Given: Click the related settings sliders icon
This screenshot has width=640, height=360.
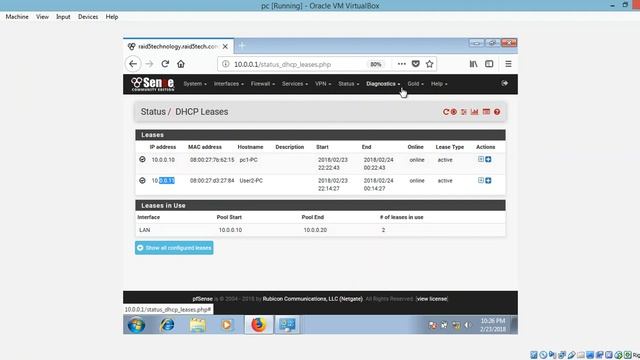Looking at the screenshot, I should point(464,112).
